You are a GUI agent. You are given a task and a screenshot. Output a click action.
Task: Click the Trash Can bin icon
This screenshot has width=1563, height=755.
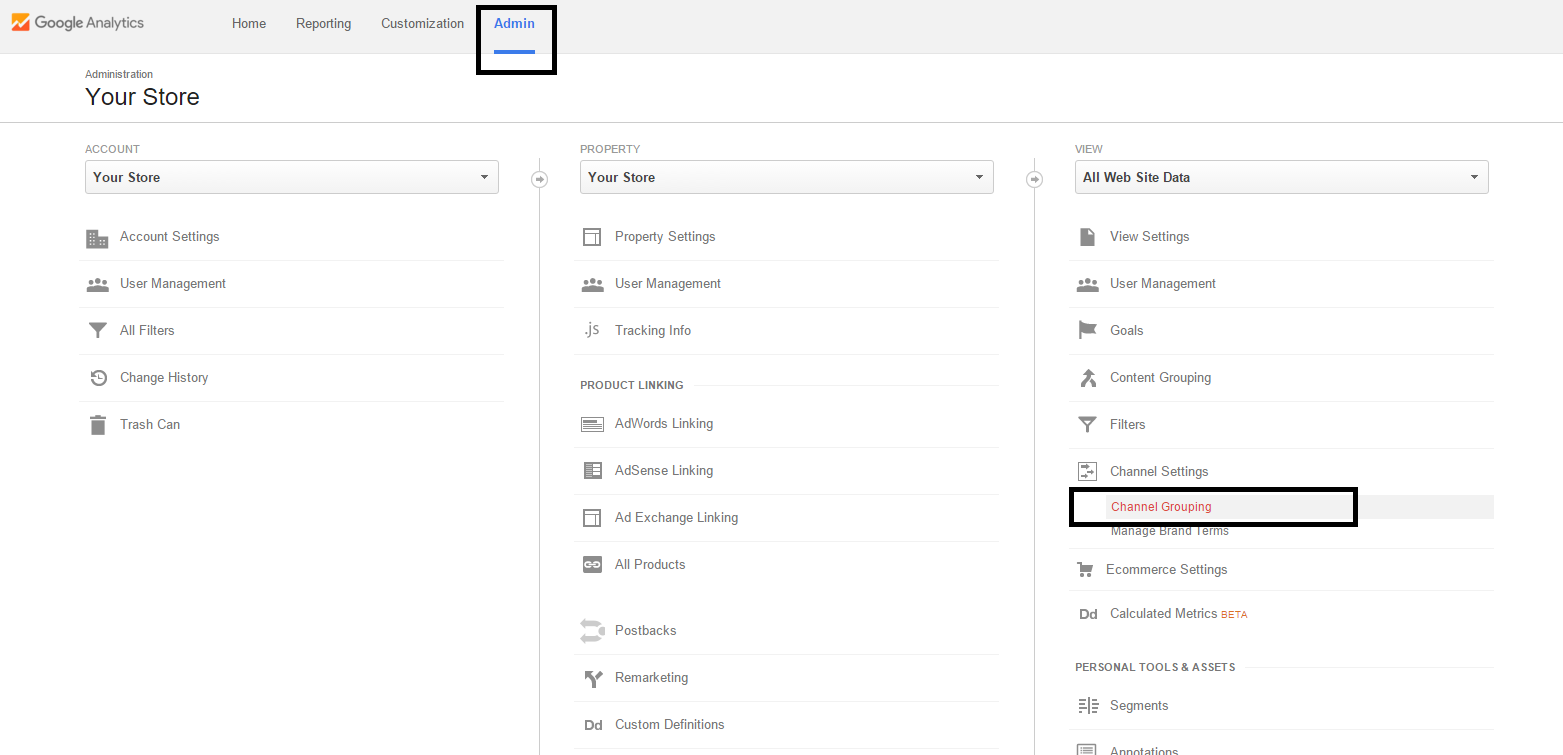[97, 425]
